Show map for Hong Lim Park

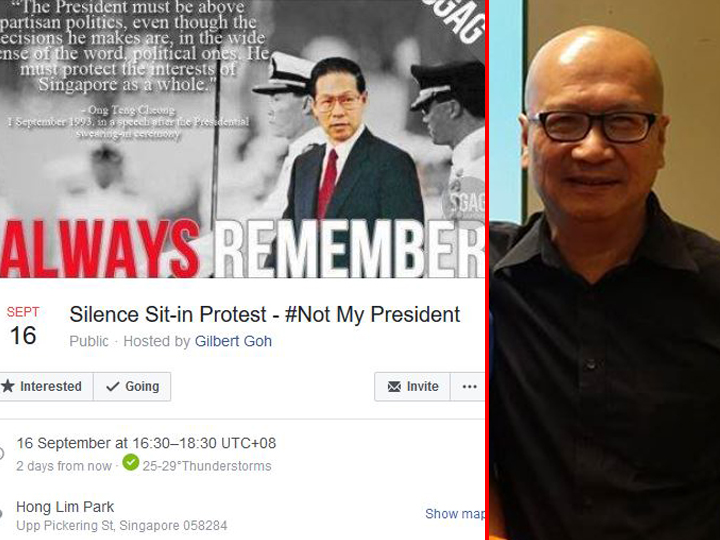click(x=455, y=513)
